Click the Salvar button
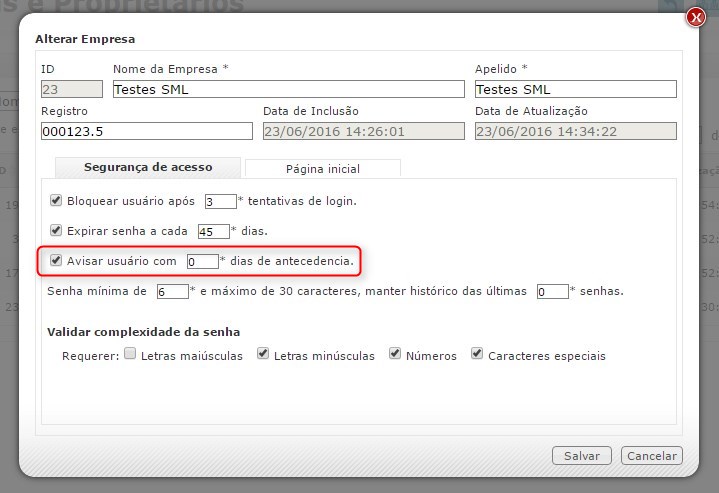Viewport: 719px width, 493px height. pos(581,455)
